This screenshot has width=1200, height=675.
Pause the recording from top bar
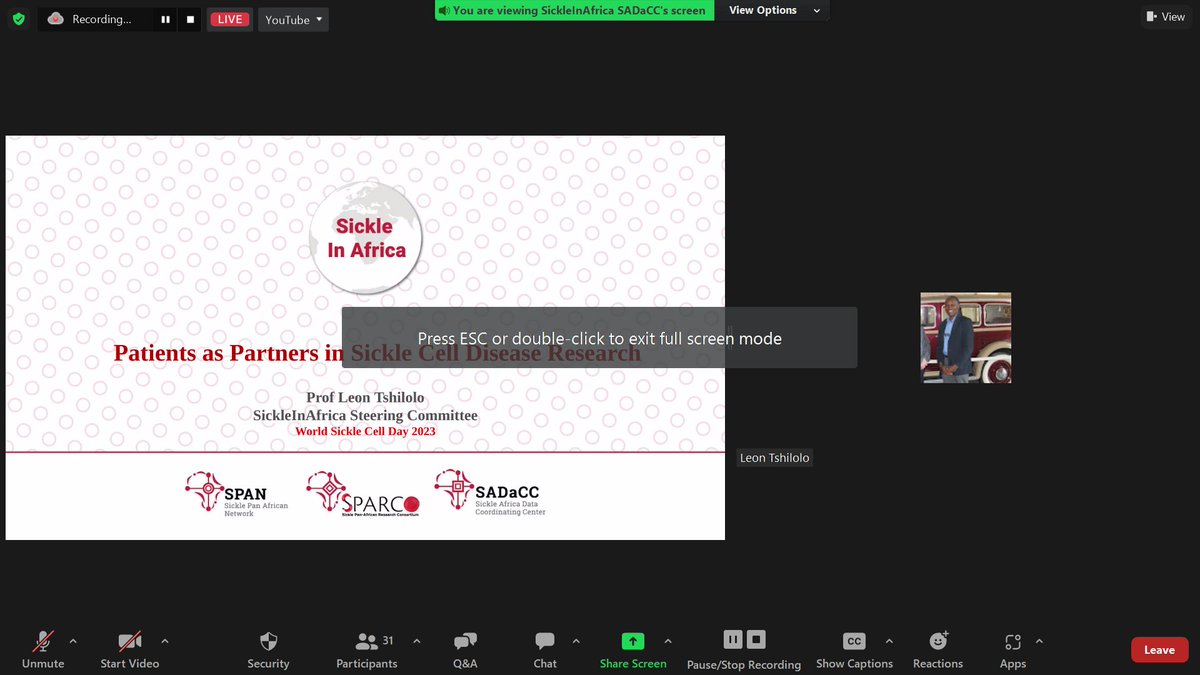click(x=167, y=19)
